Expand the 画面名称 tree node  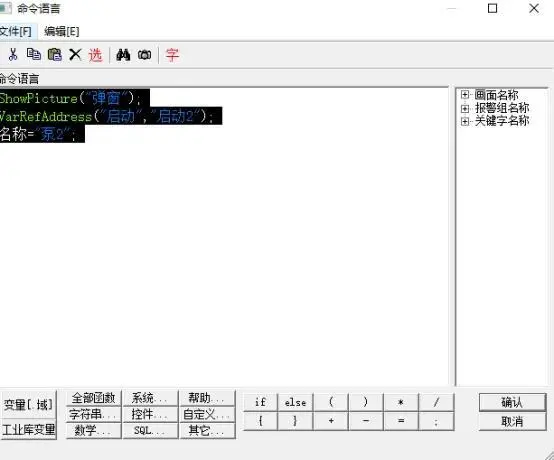tap(465, 95)
